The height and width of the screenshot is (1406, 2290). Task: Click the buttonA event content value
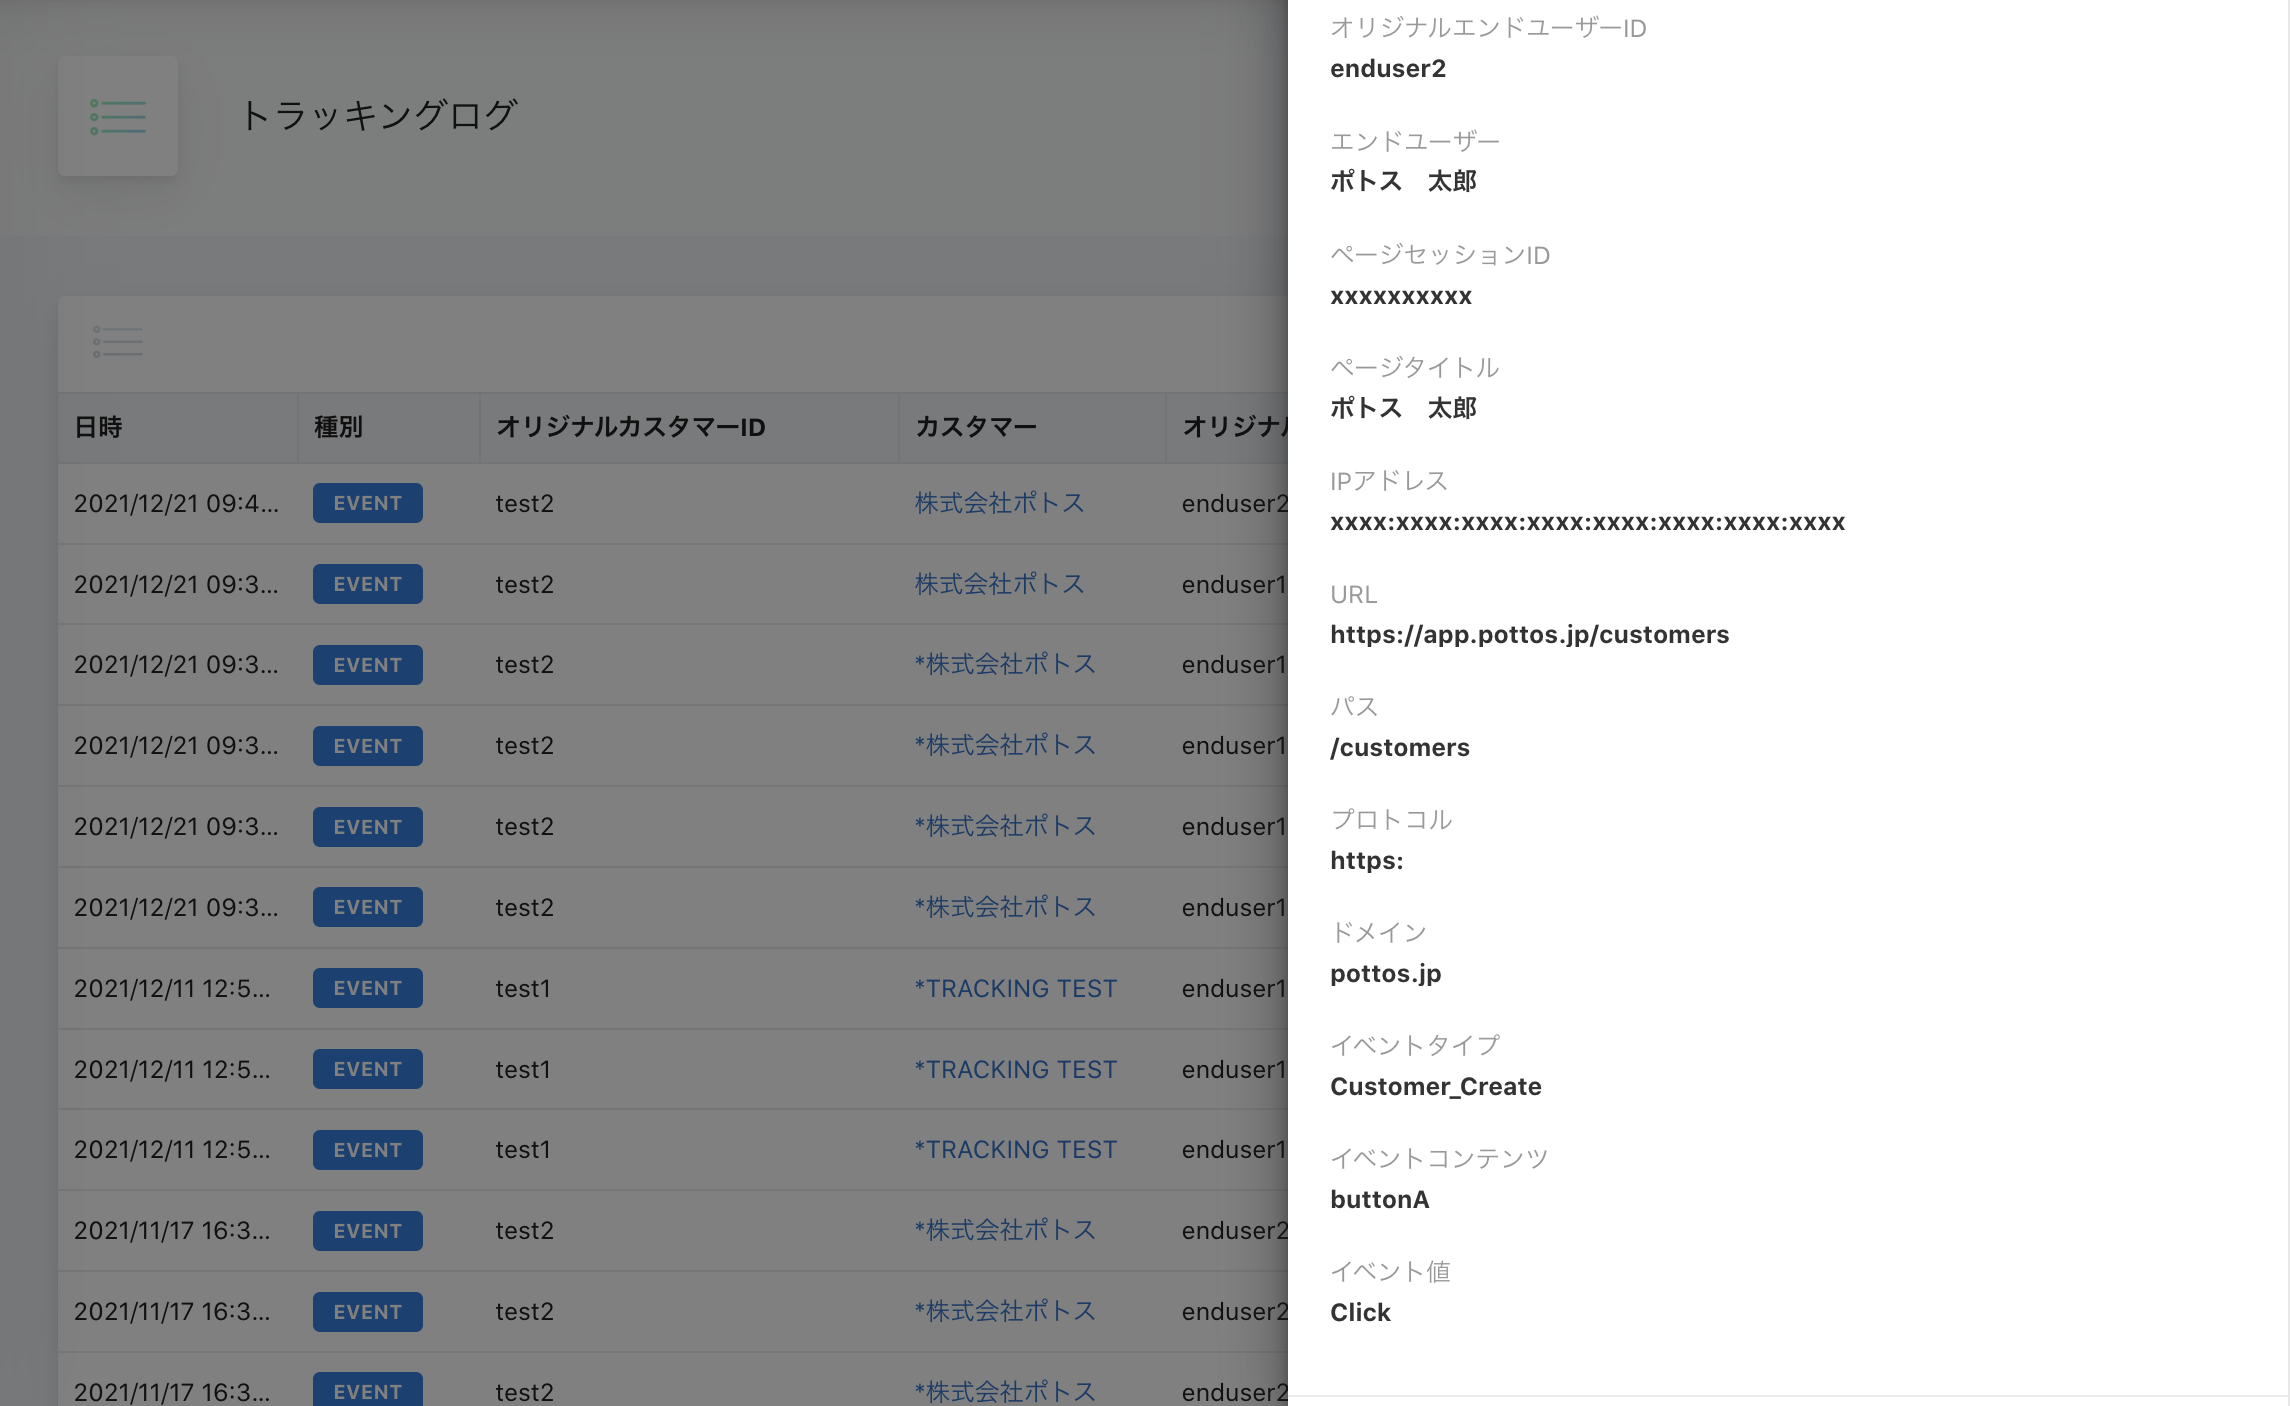[x=1380, y=1200]
